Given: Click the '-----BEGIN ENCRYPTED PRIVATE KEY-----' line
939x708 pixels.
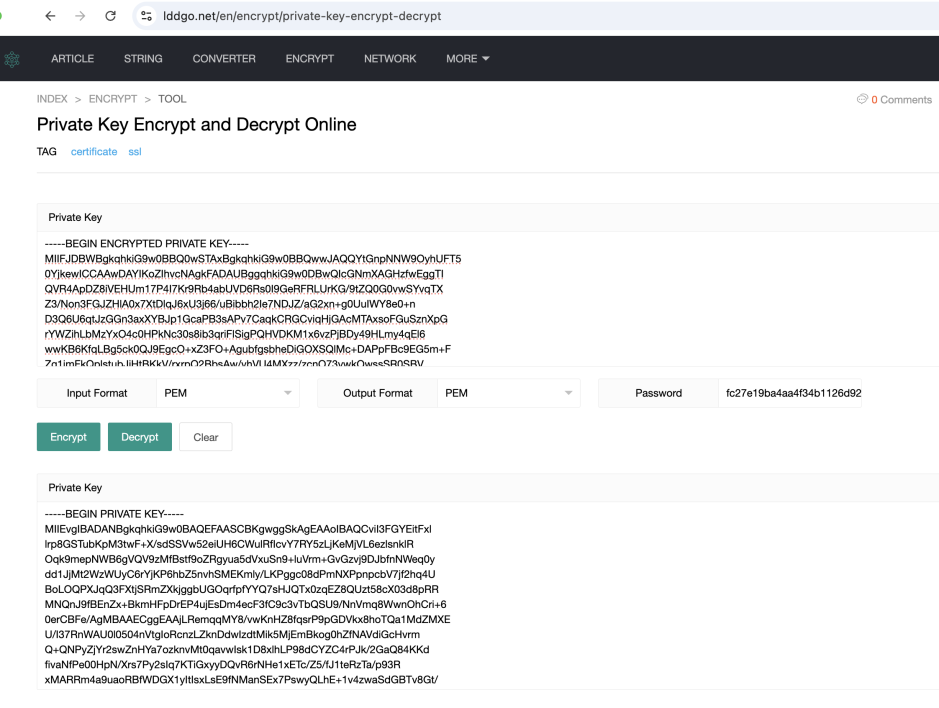Looking at the screenshot, I should click(147, 244).
